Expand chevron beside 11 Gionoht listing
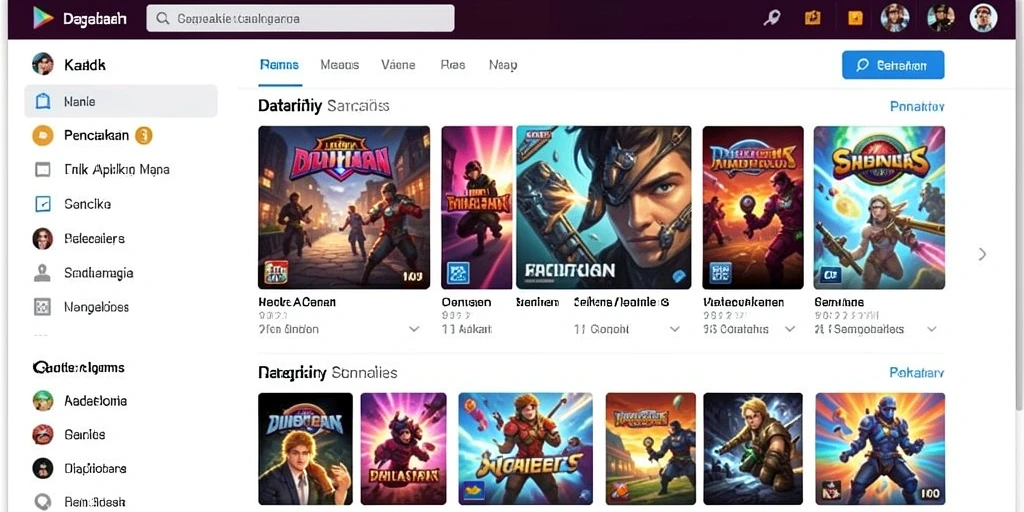Screen dimensions: 1024x512 [x=675, y=330]
